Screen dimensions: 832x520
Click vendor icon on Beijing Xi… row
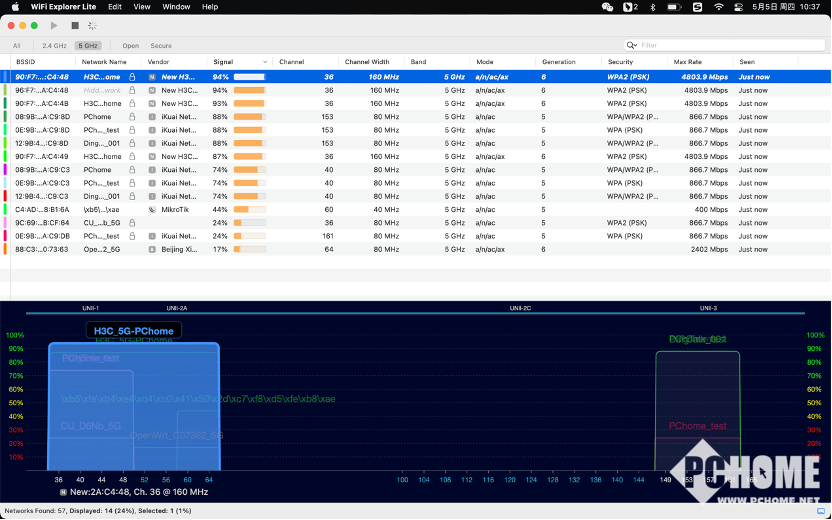pyautogui.click(x=152, y=249)
